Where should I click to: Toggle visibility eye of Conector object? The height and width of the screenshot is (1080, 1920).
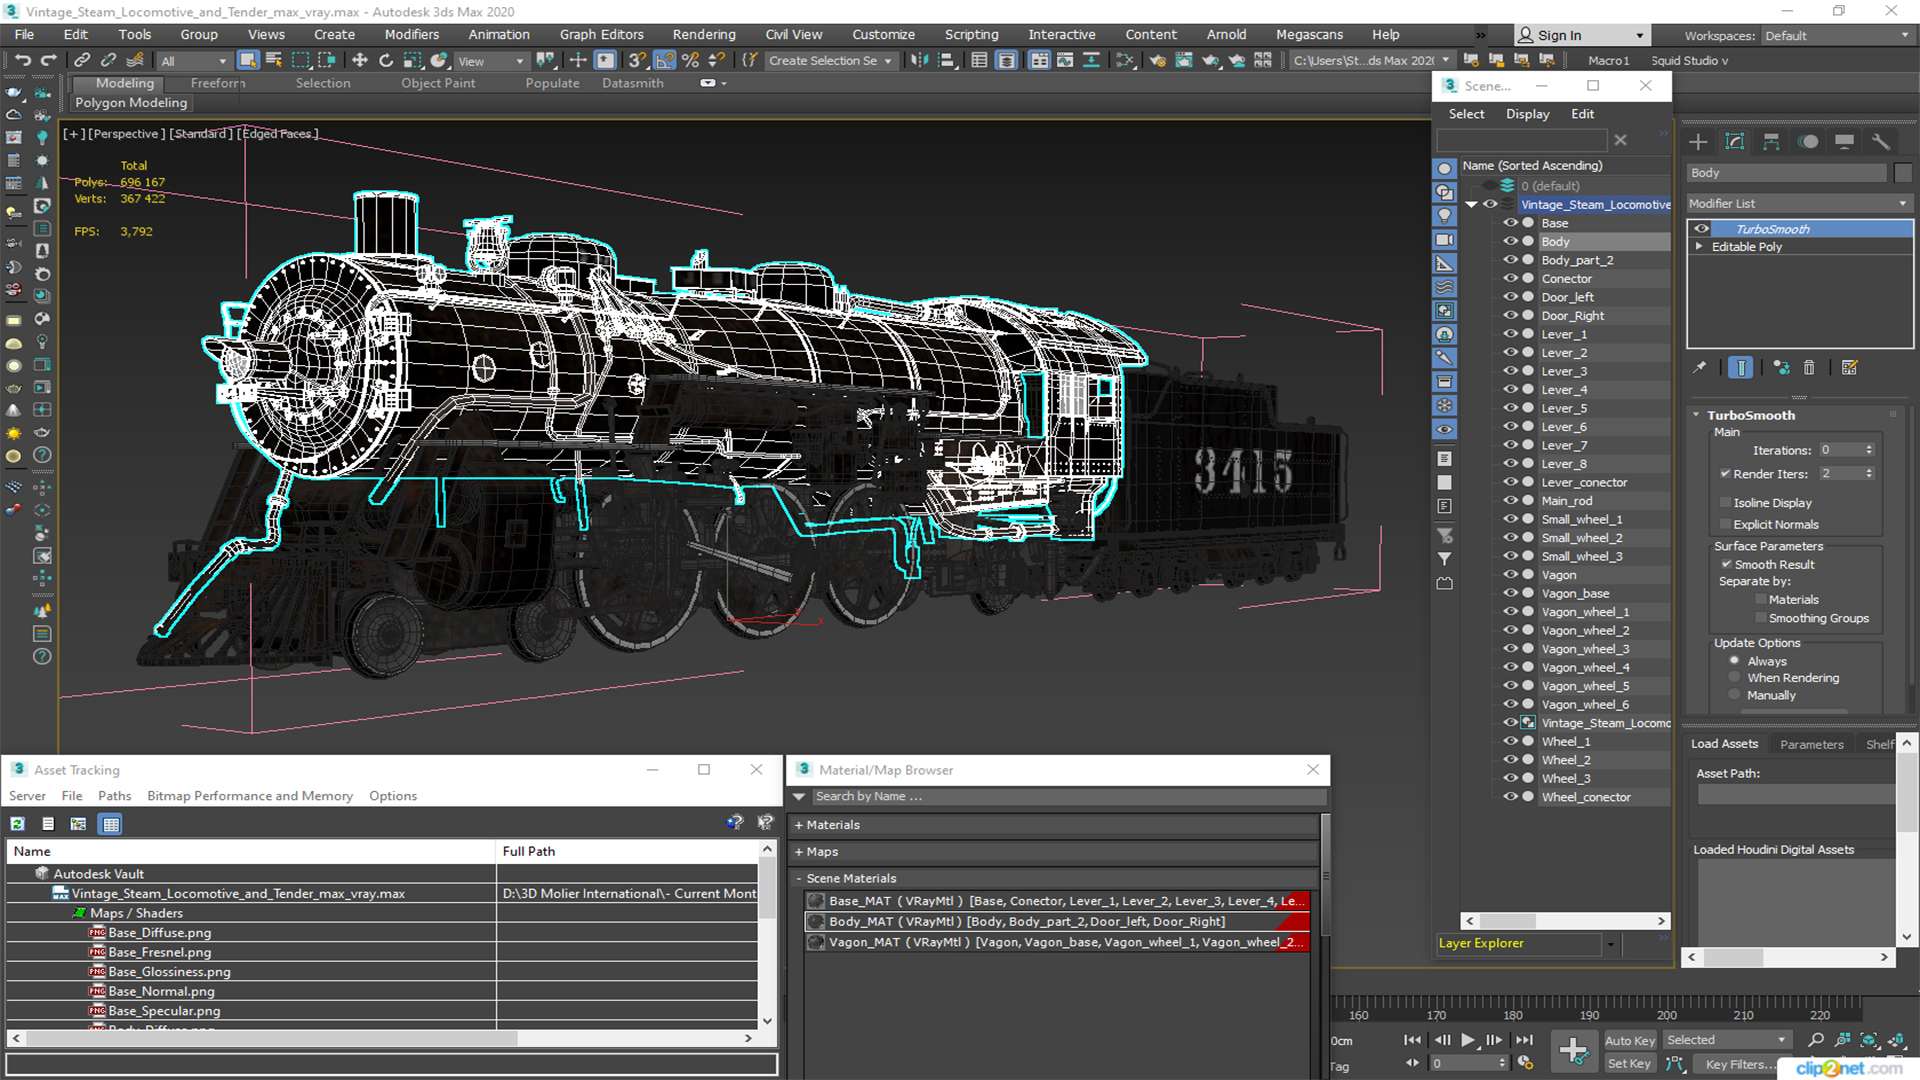pos(1510,278)
